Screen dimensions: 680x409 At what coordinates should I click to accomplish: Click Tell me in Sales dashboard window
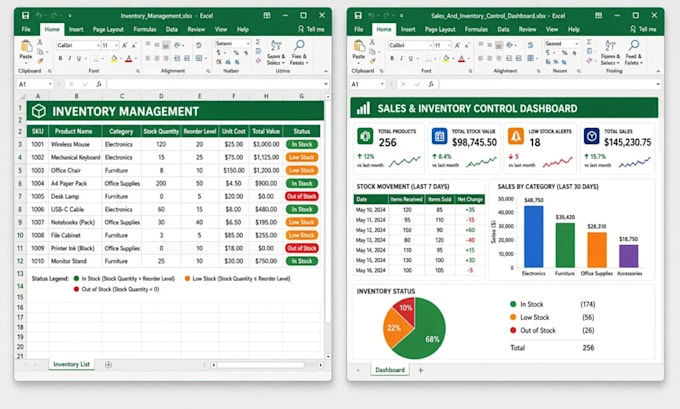(644, 29)
